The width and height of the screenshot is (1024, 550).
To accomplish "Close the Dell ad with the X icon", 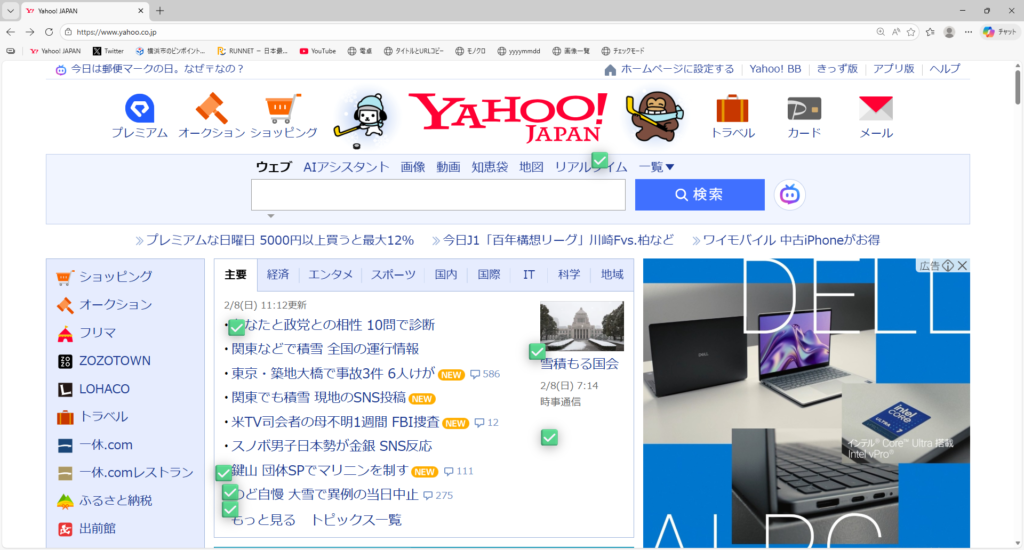I will pos(962,266).
